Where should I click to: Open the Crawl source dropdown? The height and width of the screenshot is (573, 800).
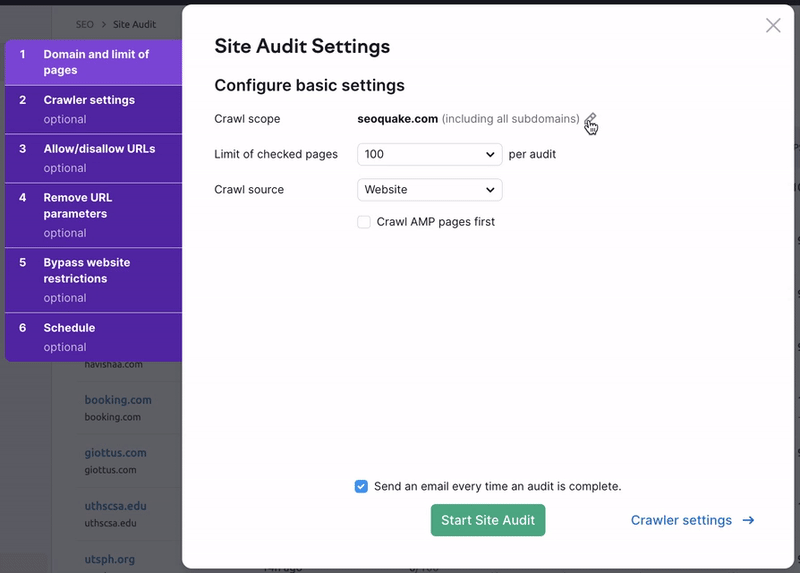[x=430, y=190]
